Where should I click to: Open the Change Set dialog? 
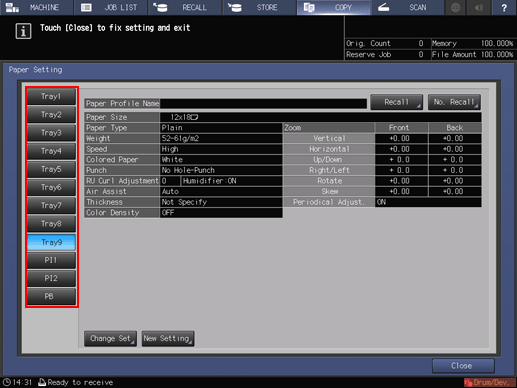pyautogui.click(x=110, y=339)
